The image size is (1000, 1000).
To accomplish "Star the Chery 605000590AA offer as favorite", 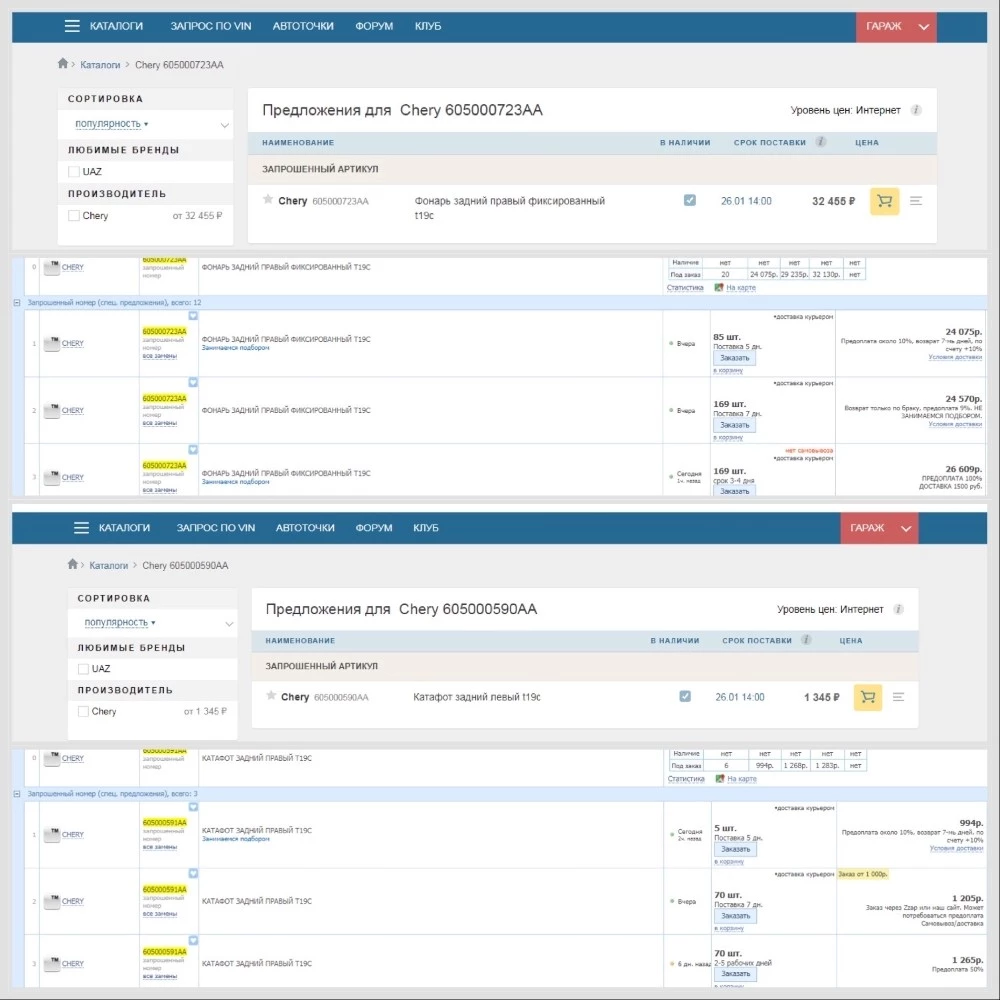I will pos(271,696).
